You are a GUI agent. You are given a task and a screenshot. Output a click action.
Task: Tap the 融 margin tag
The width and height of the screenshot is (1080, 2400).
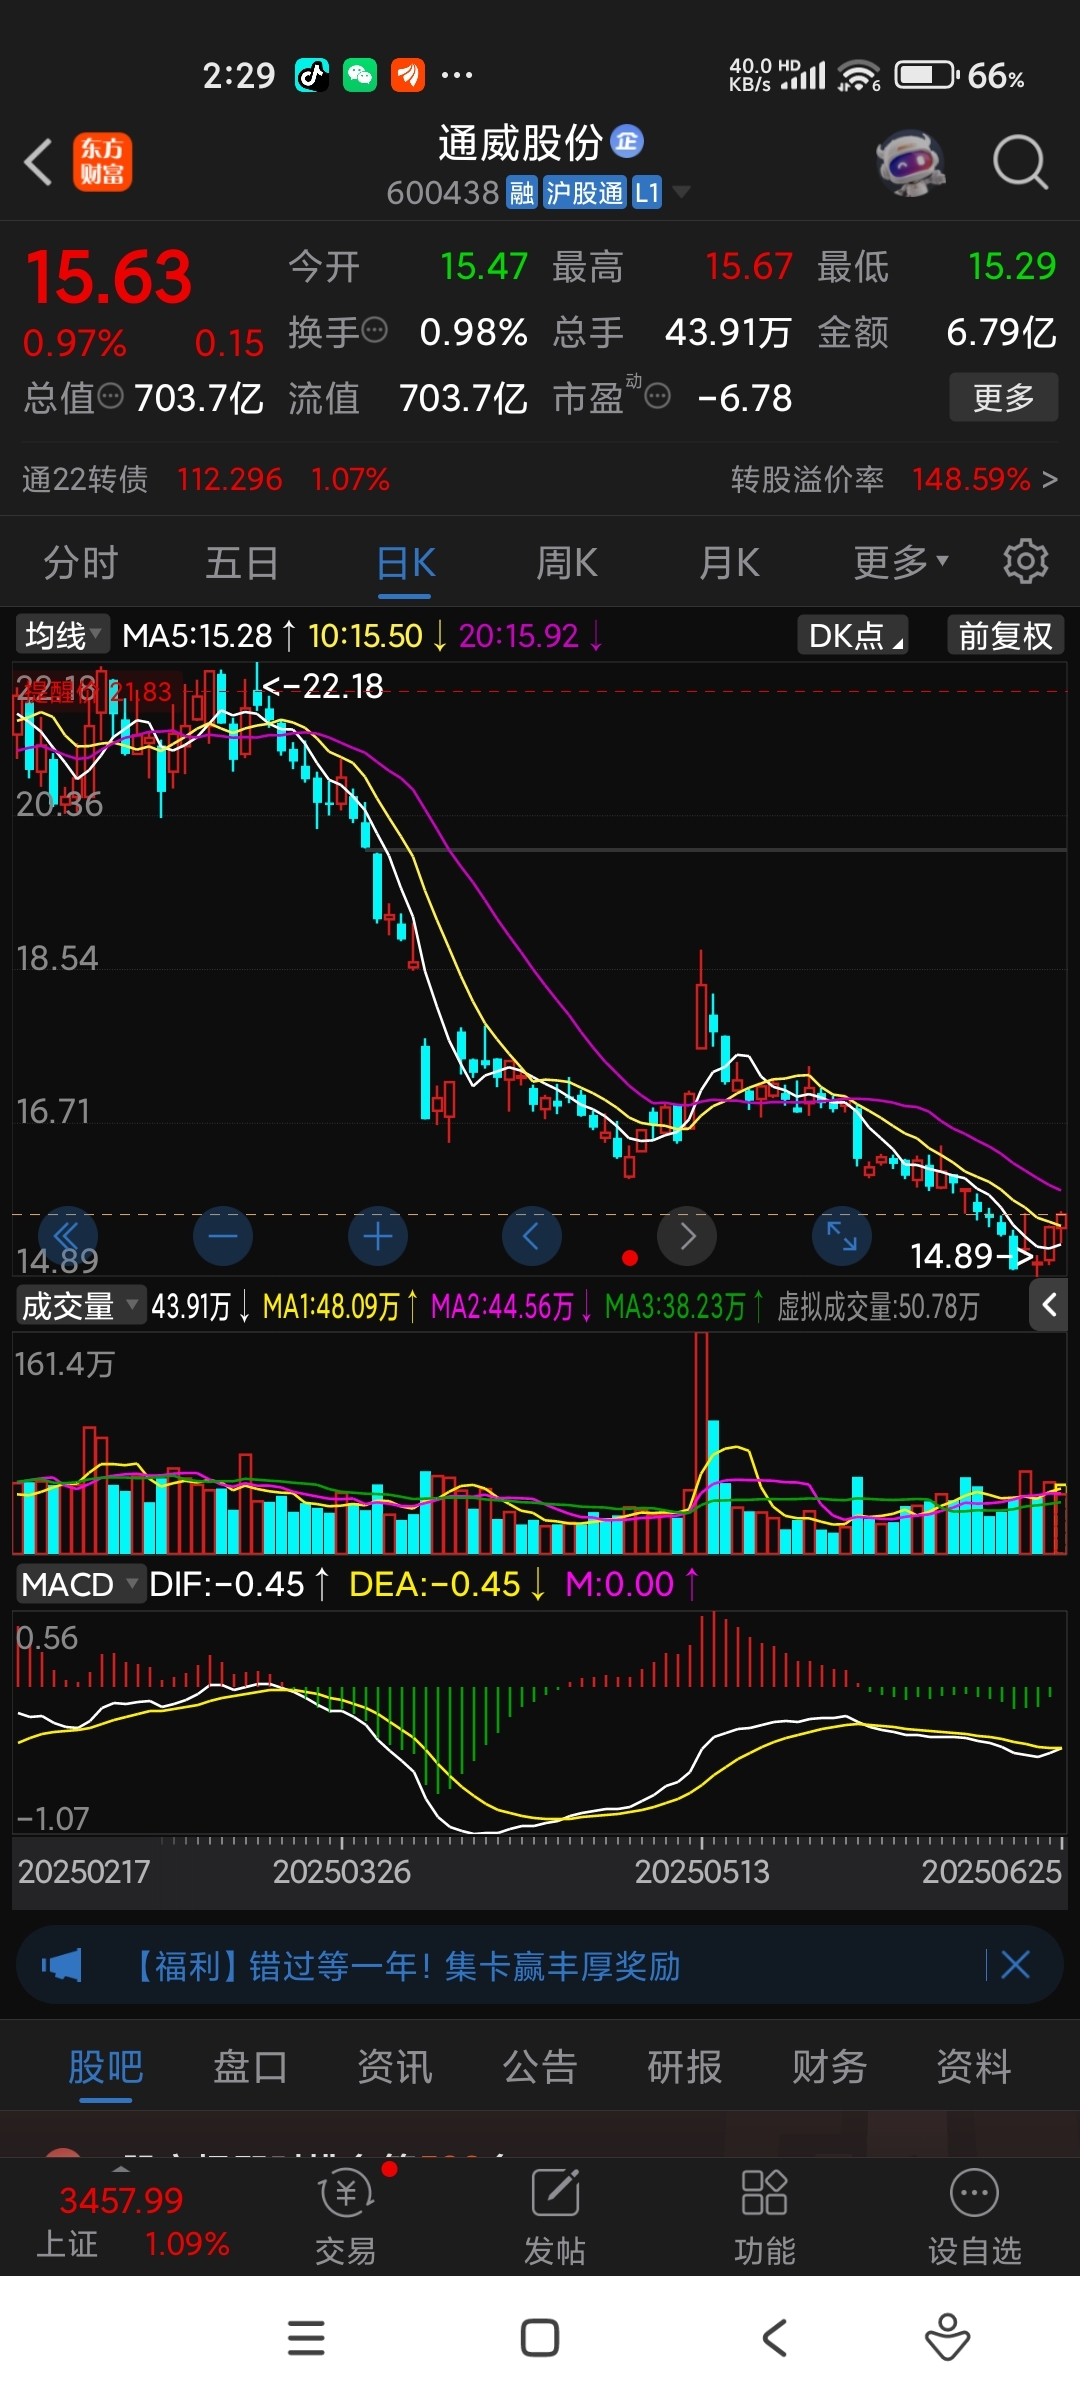[x=522, y=192]
